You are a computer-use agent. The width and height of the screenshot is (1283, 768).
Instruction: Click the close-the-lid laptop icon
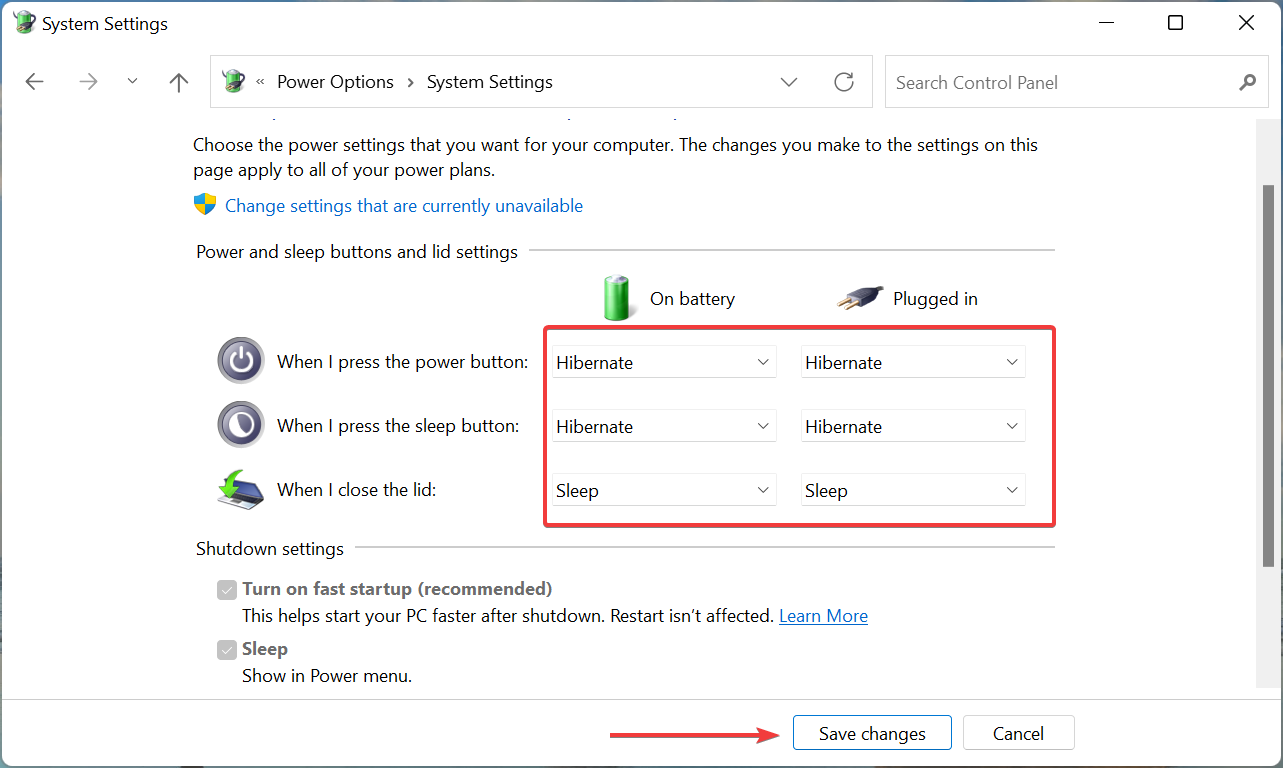[241, 489]
